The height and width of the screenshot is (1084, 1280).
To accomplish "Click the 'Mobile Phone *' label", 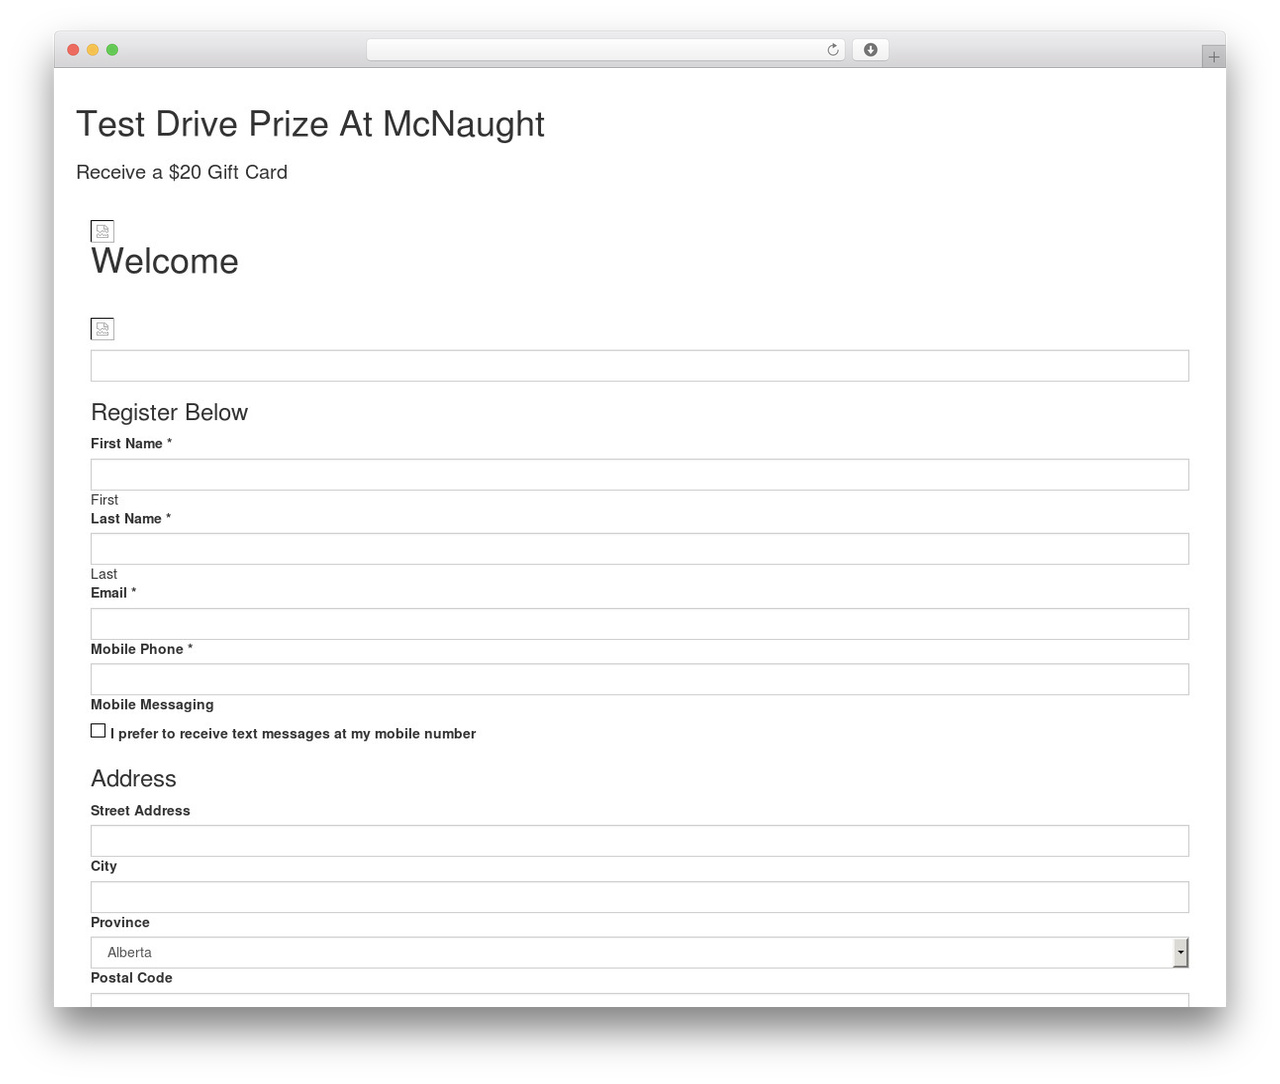I will coord(141,649).
